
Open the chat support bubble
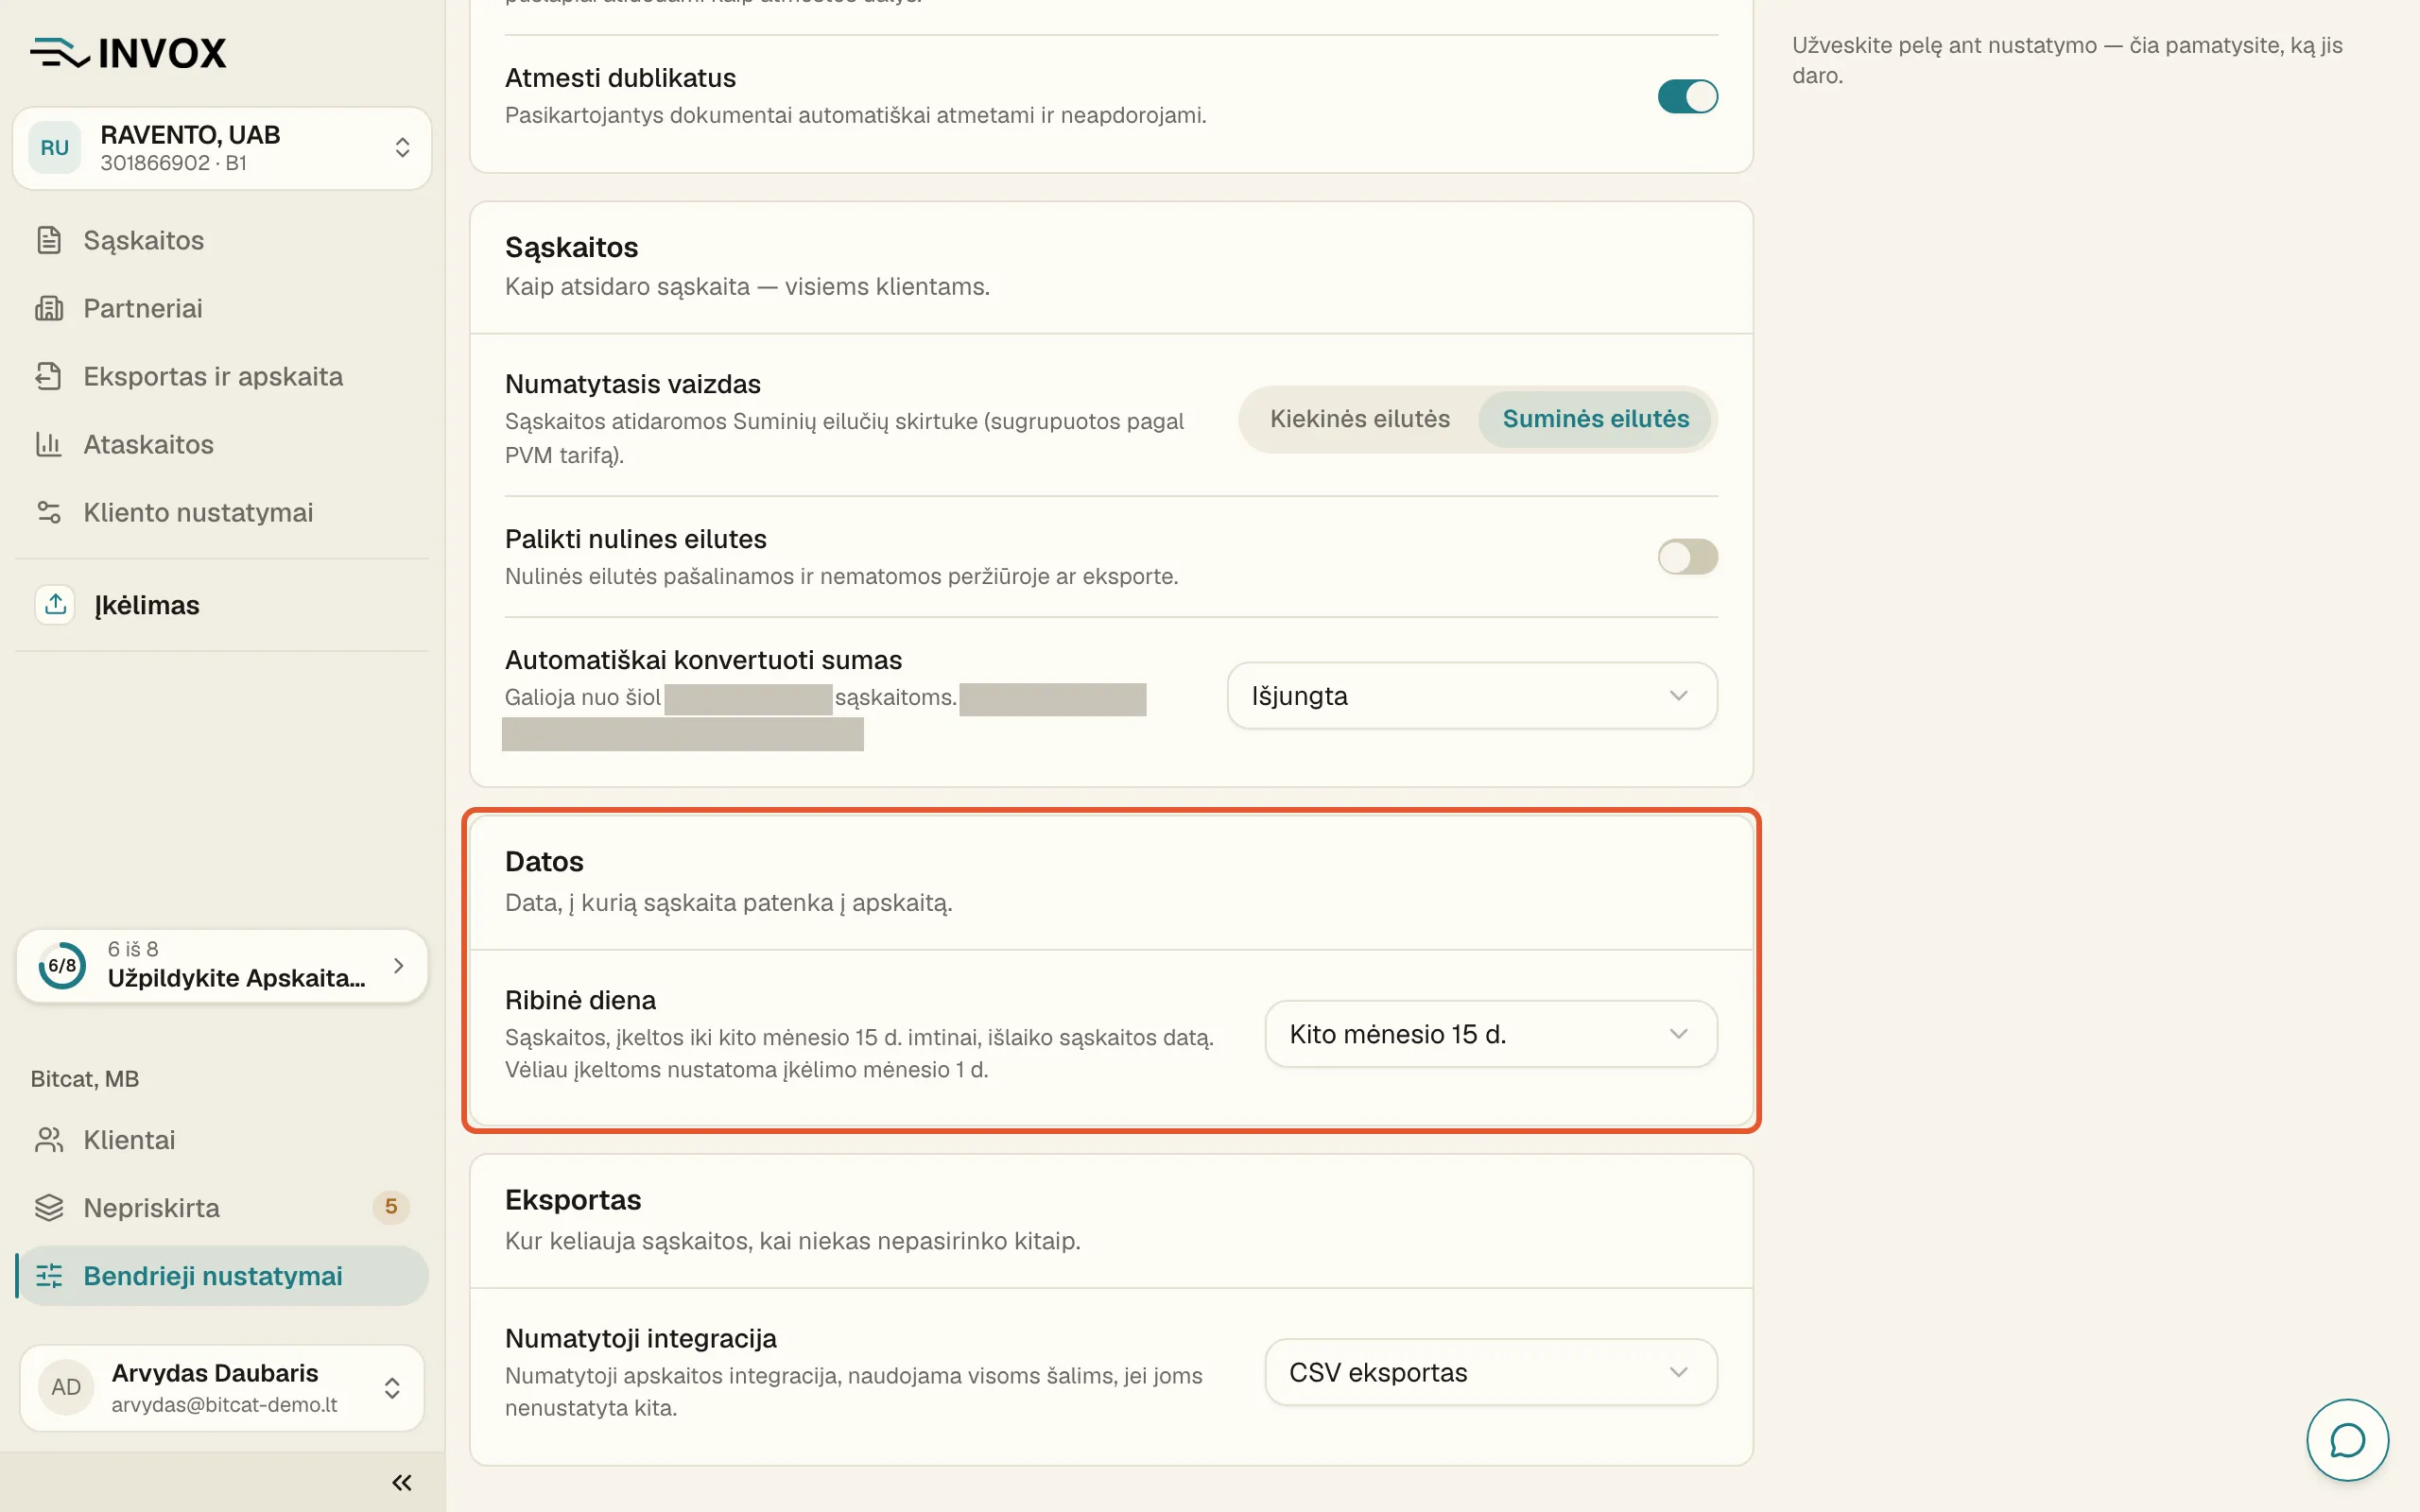2347,1440
